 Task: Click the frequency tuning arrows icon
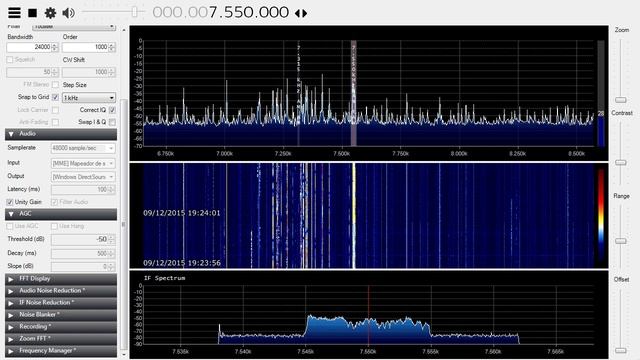click(301, 13)
